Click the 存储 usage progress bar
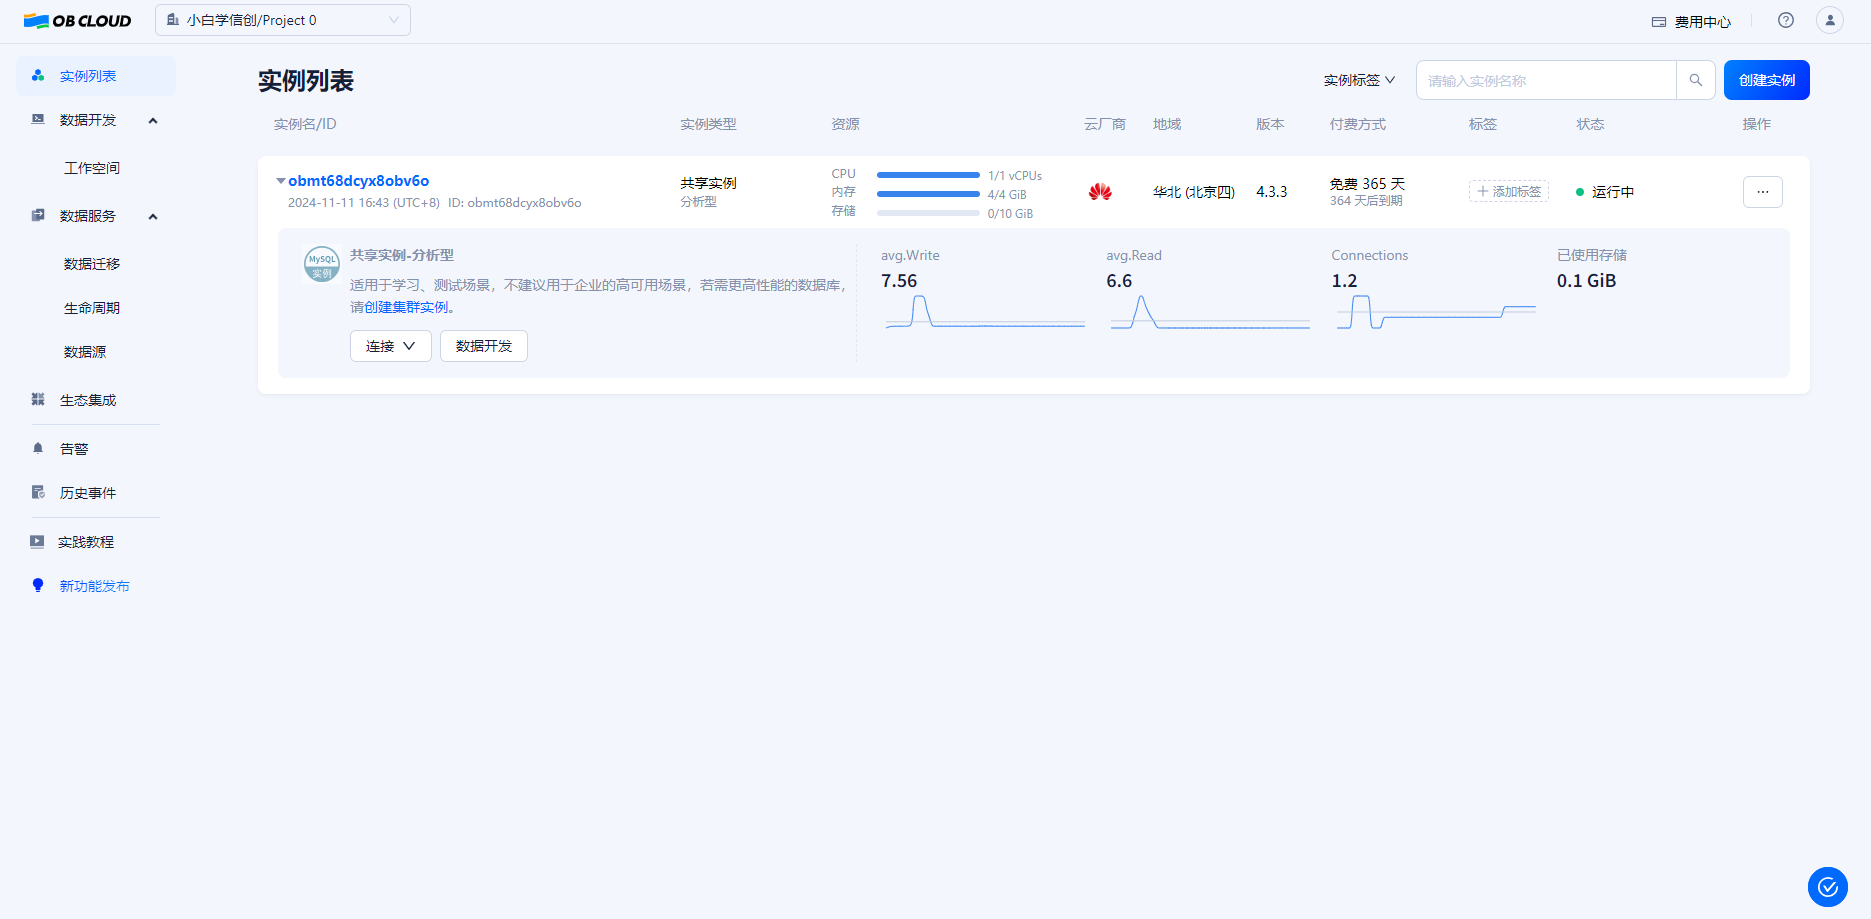This screenshot has height=919, width=1871. (928, 213)
